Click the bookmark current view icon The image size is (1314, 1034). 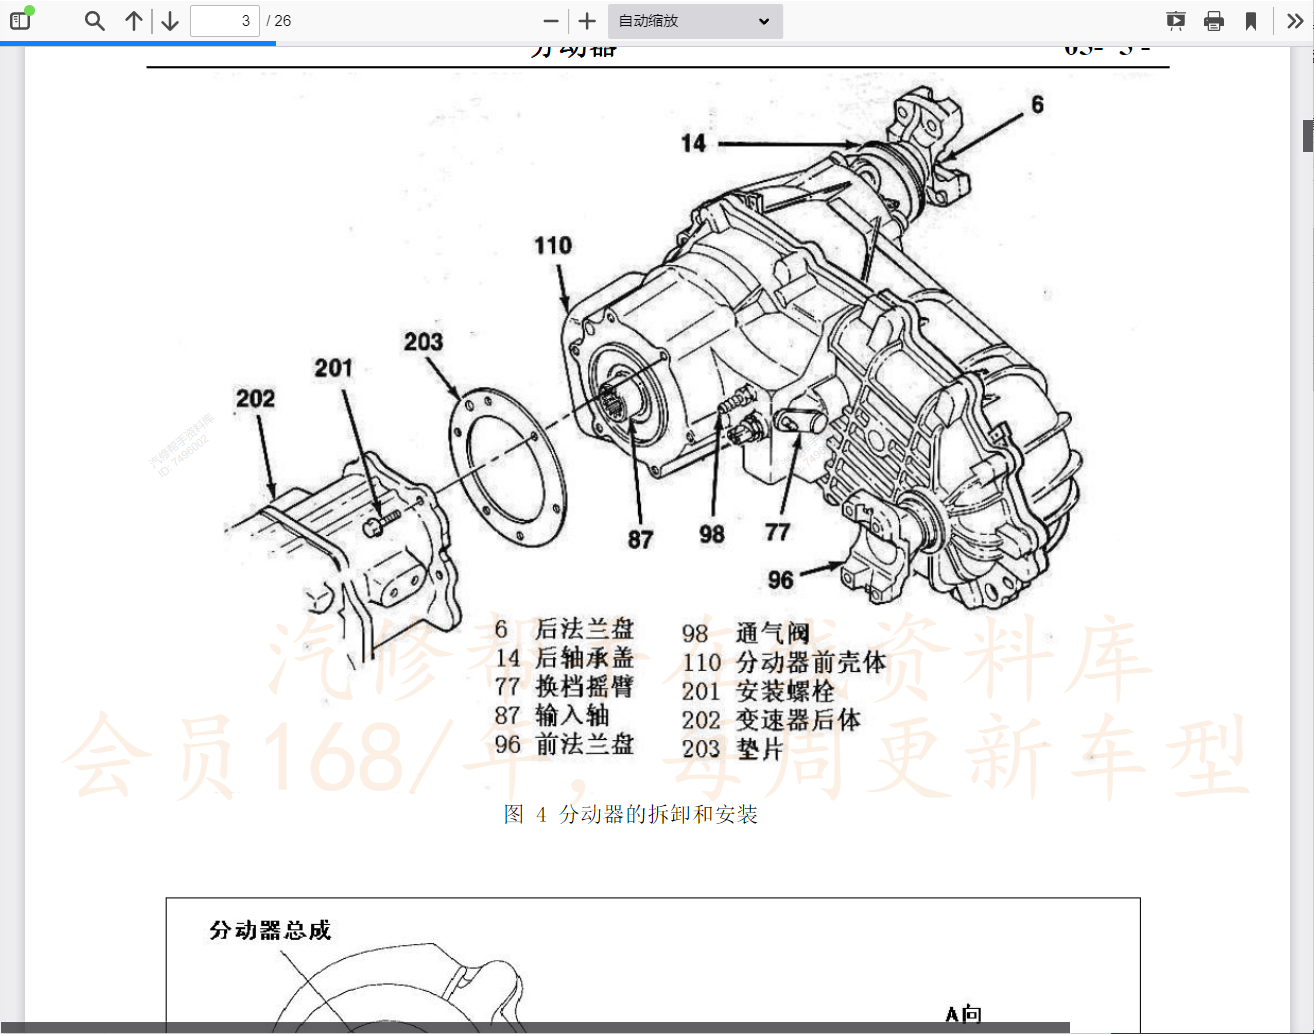1251,20
